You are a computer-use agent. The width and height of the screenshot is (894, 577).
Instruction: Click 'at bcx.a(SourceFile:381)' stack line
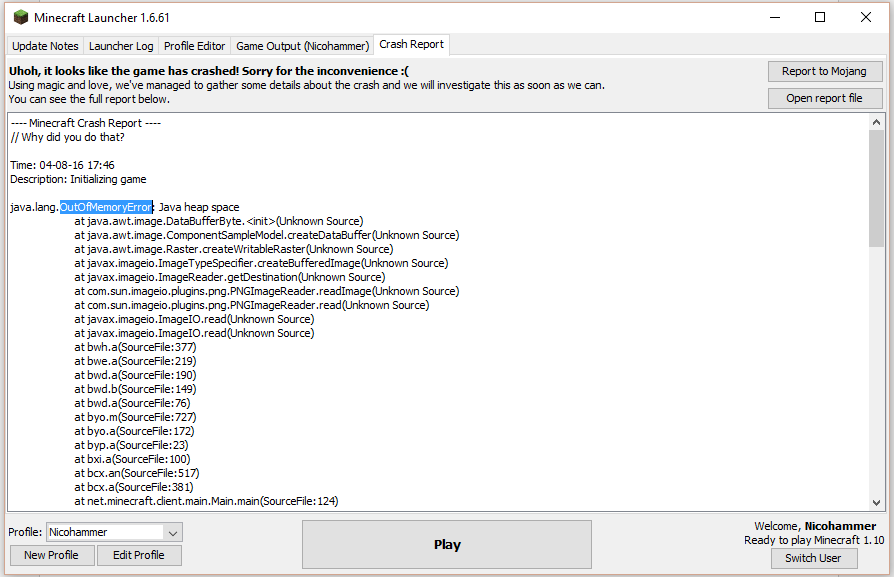pyautogui.click(x=134, y=487)
